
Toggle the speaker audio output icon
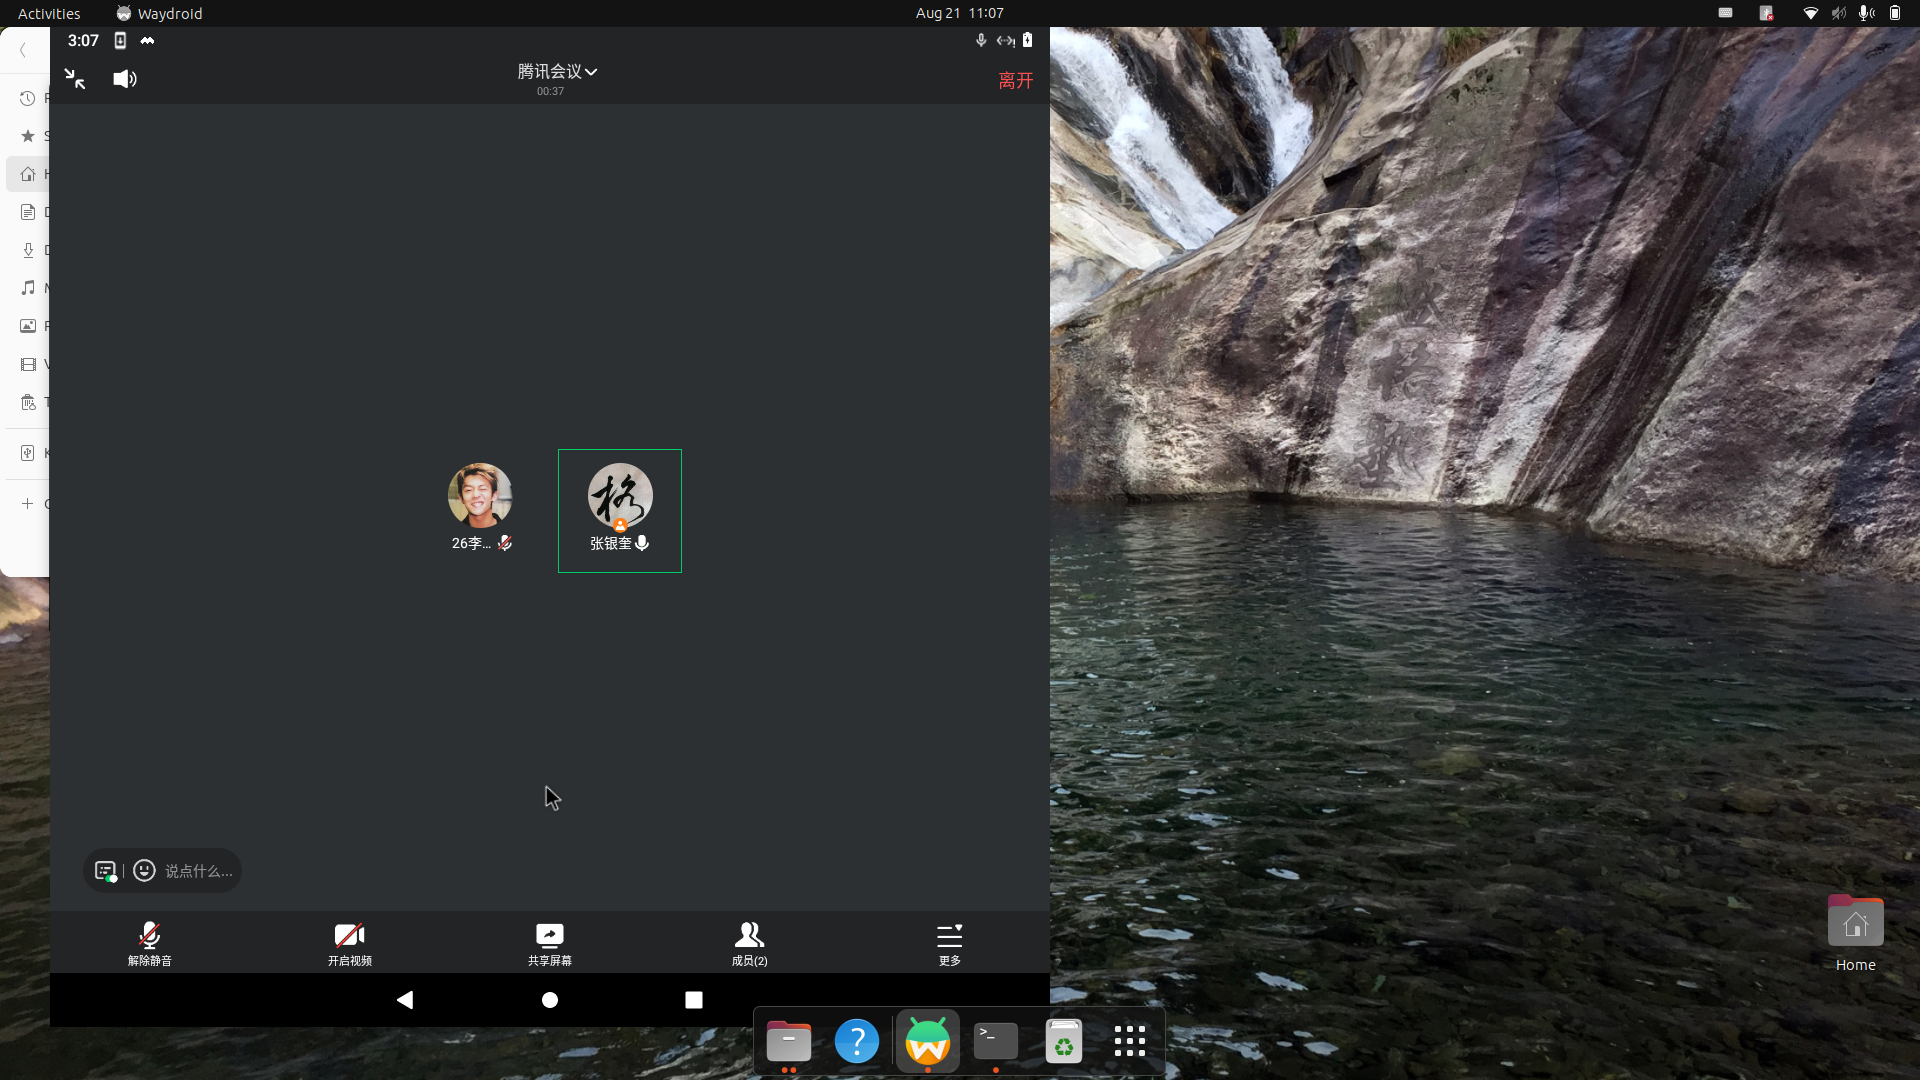(x=125, y=79)
